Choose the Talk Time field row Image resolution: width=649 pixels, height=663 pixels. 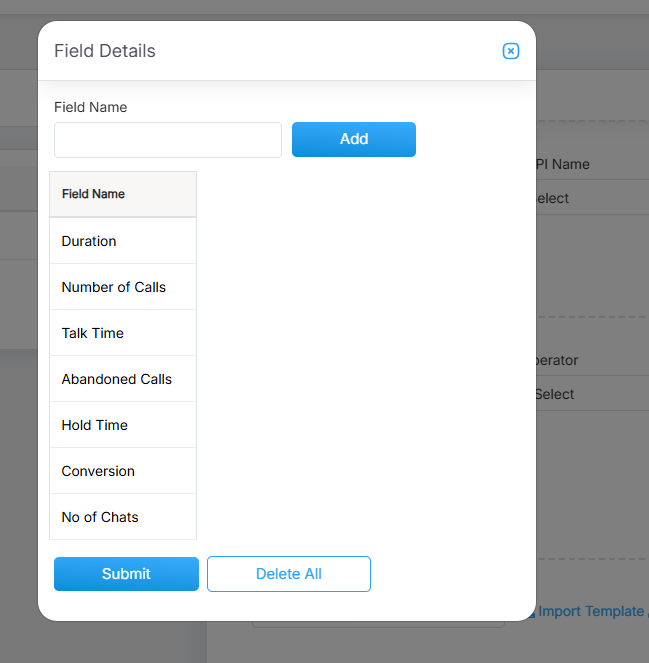tap(93, 333)
